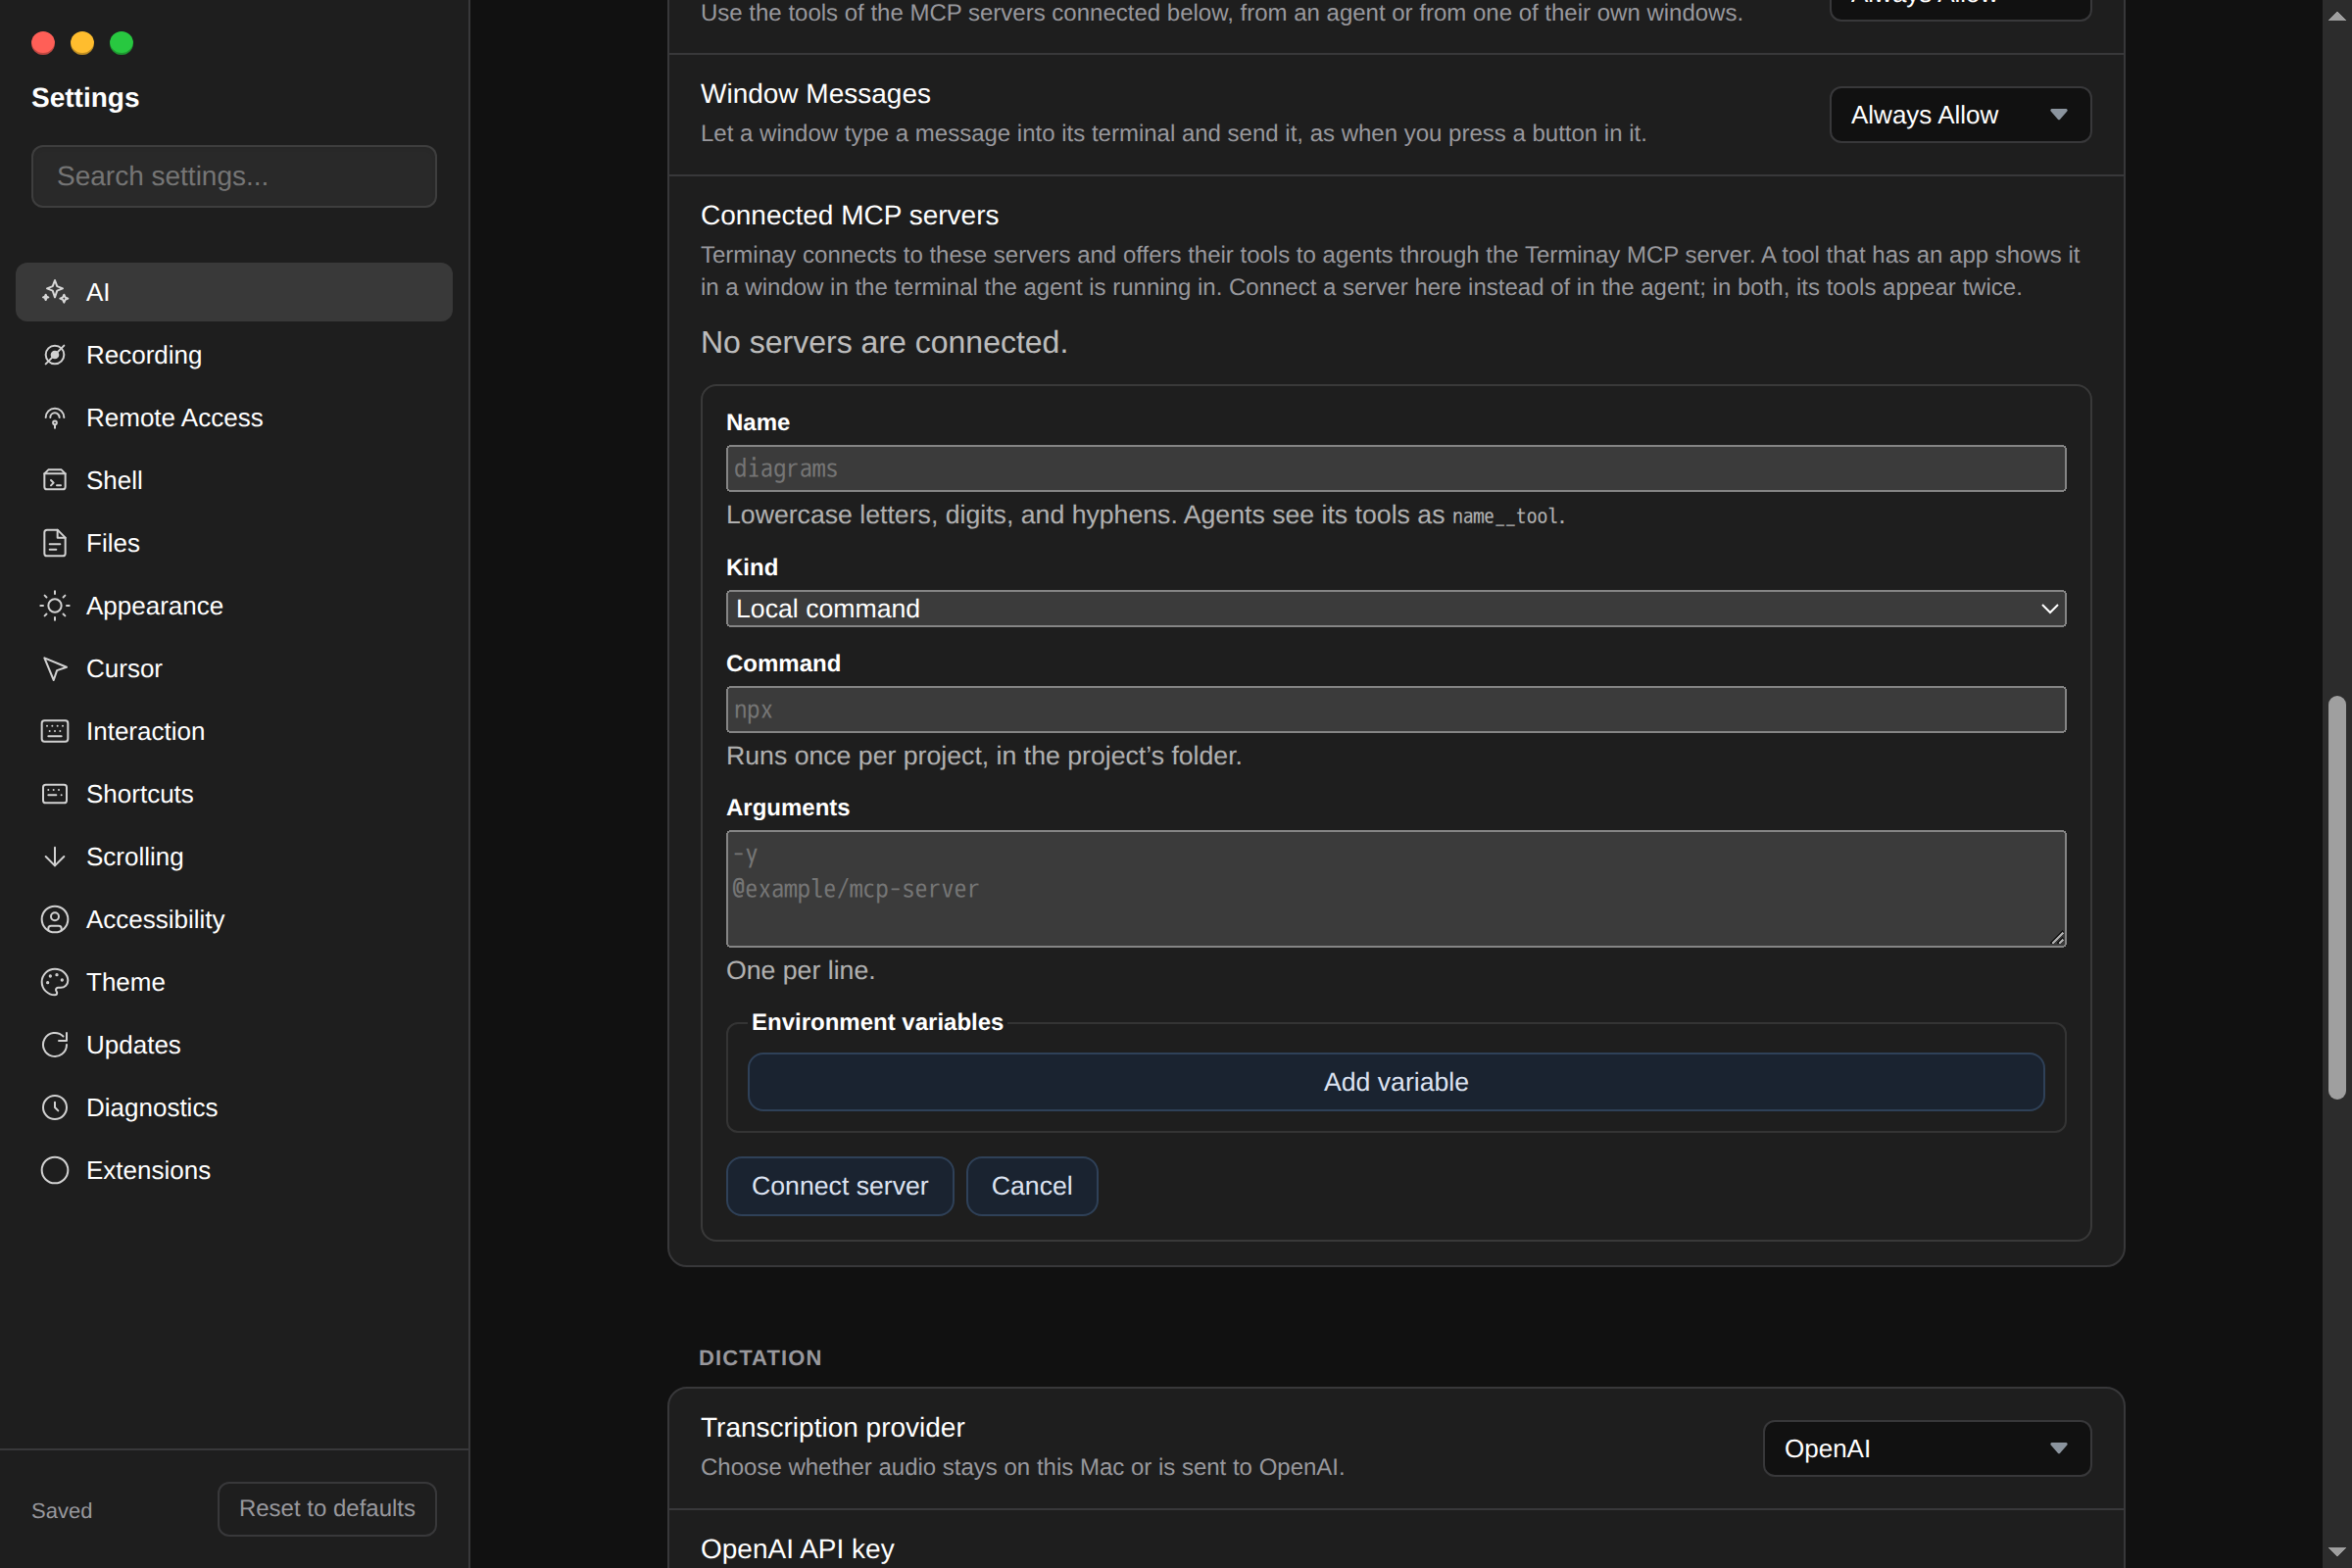Click the Updates refresh icon

click(55, 1045)
